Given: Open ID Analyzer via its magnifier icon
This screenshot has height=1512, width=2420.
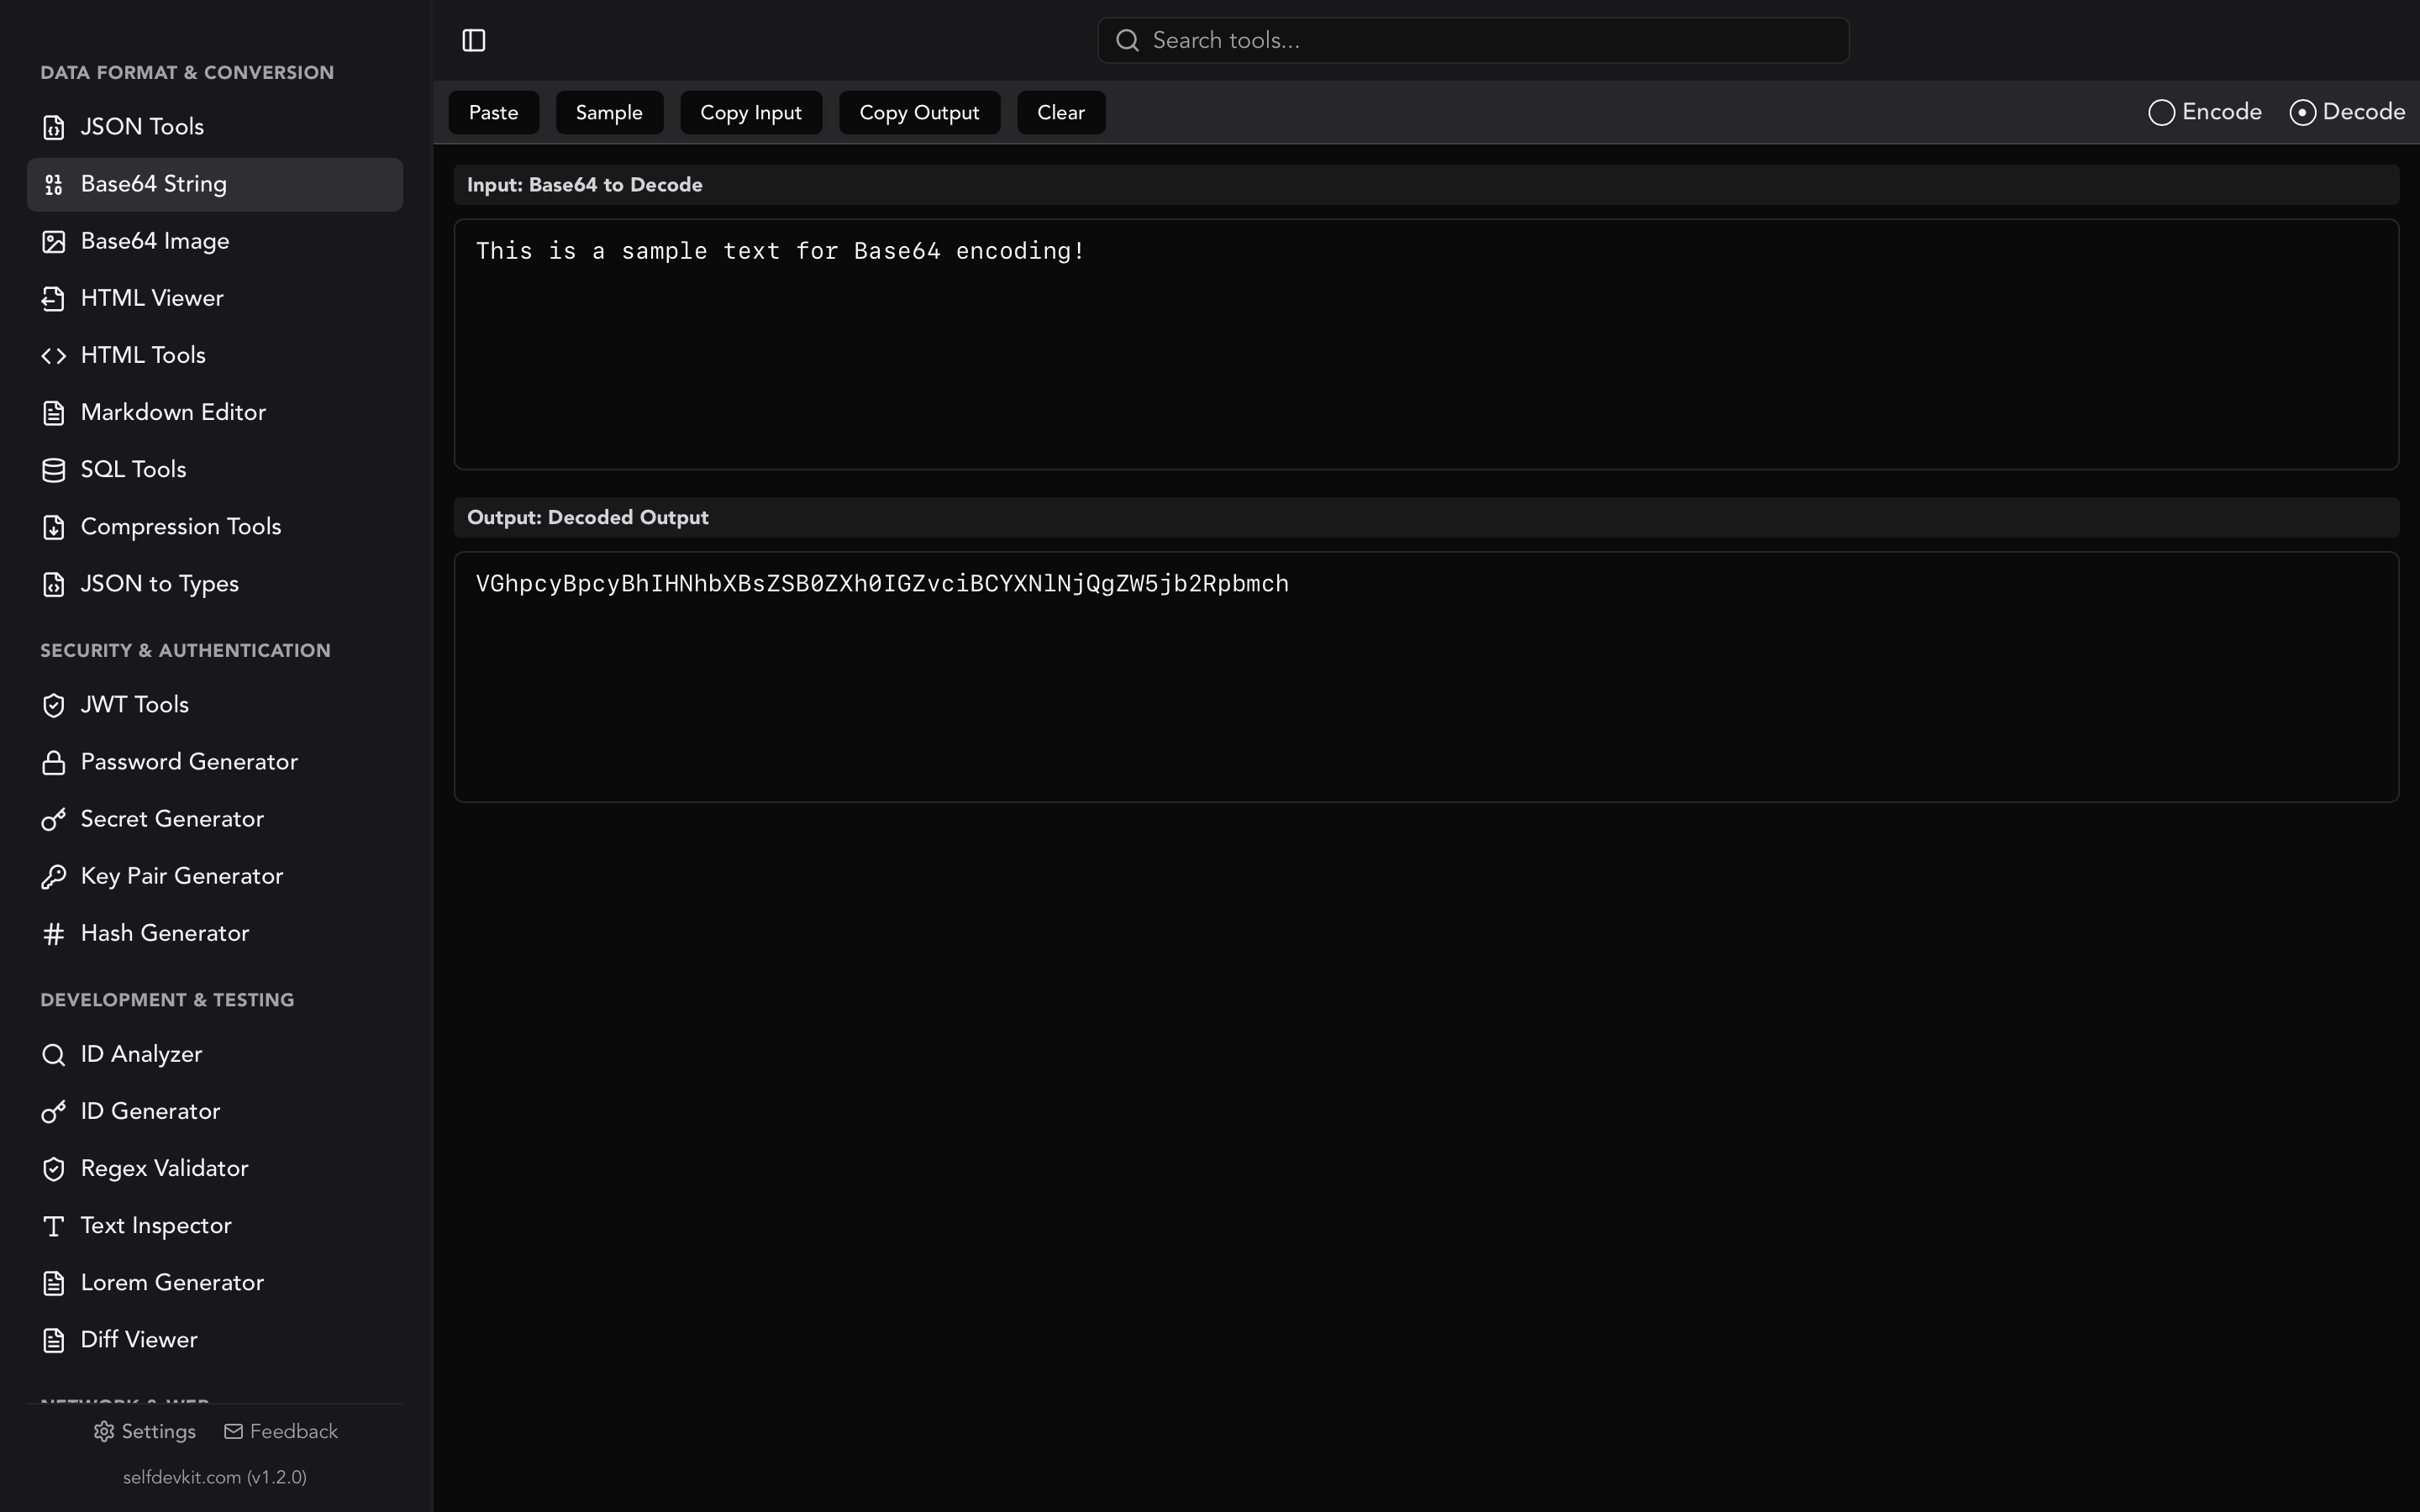Looking at the screenshot, I should coord(53,1054).
